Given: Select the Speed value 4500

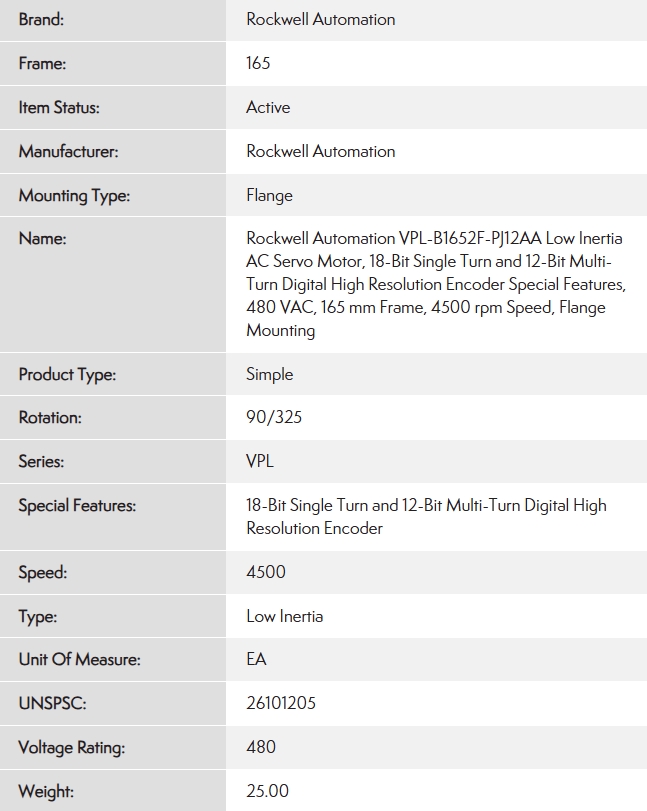Looking at the screenshot, I should [x=266, y=572].
